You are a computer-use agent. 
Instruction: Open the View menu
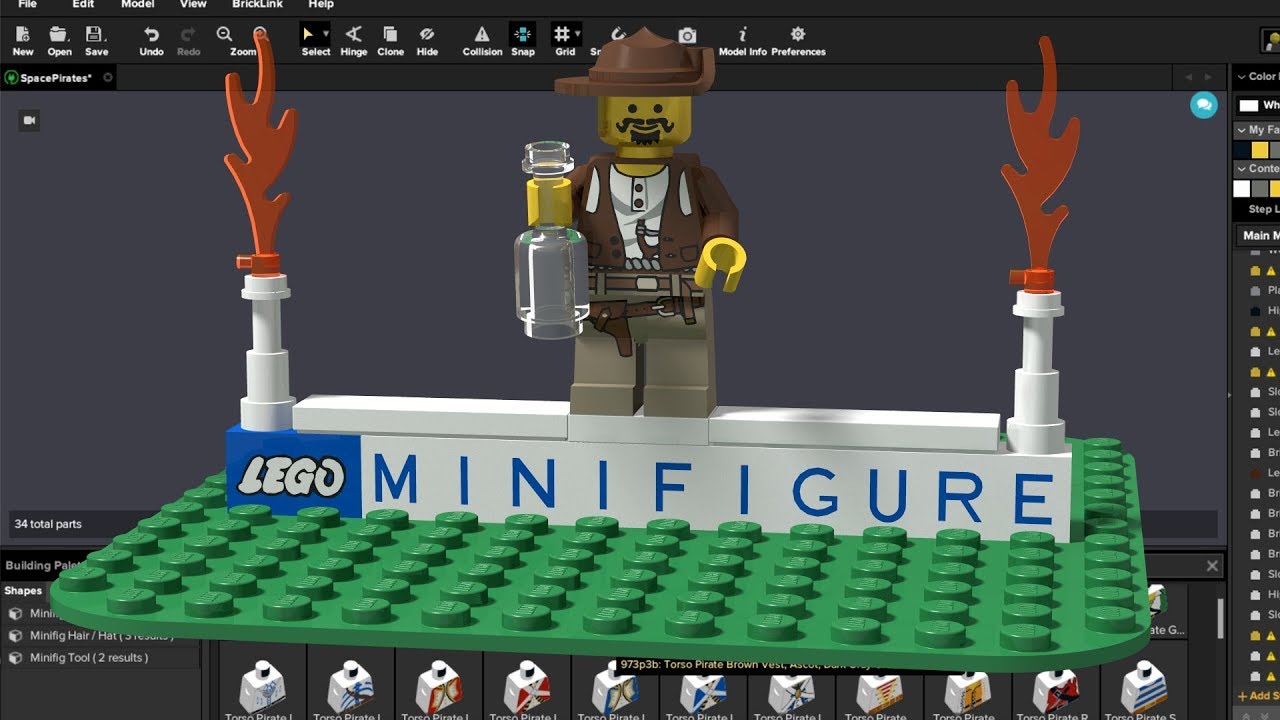193,4
